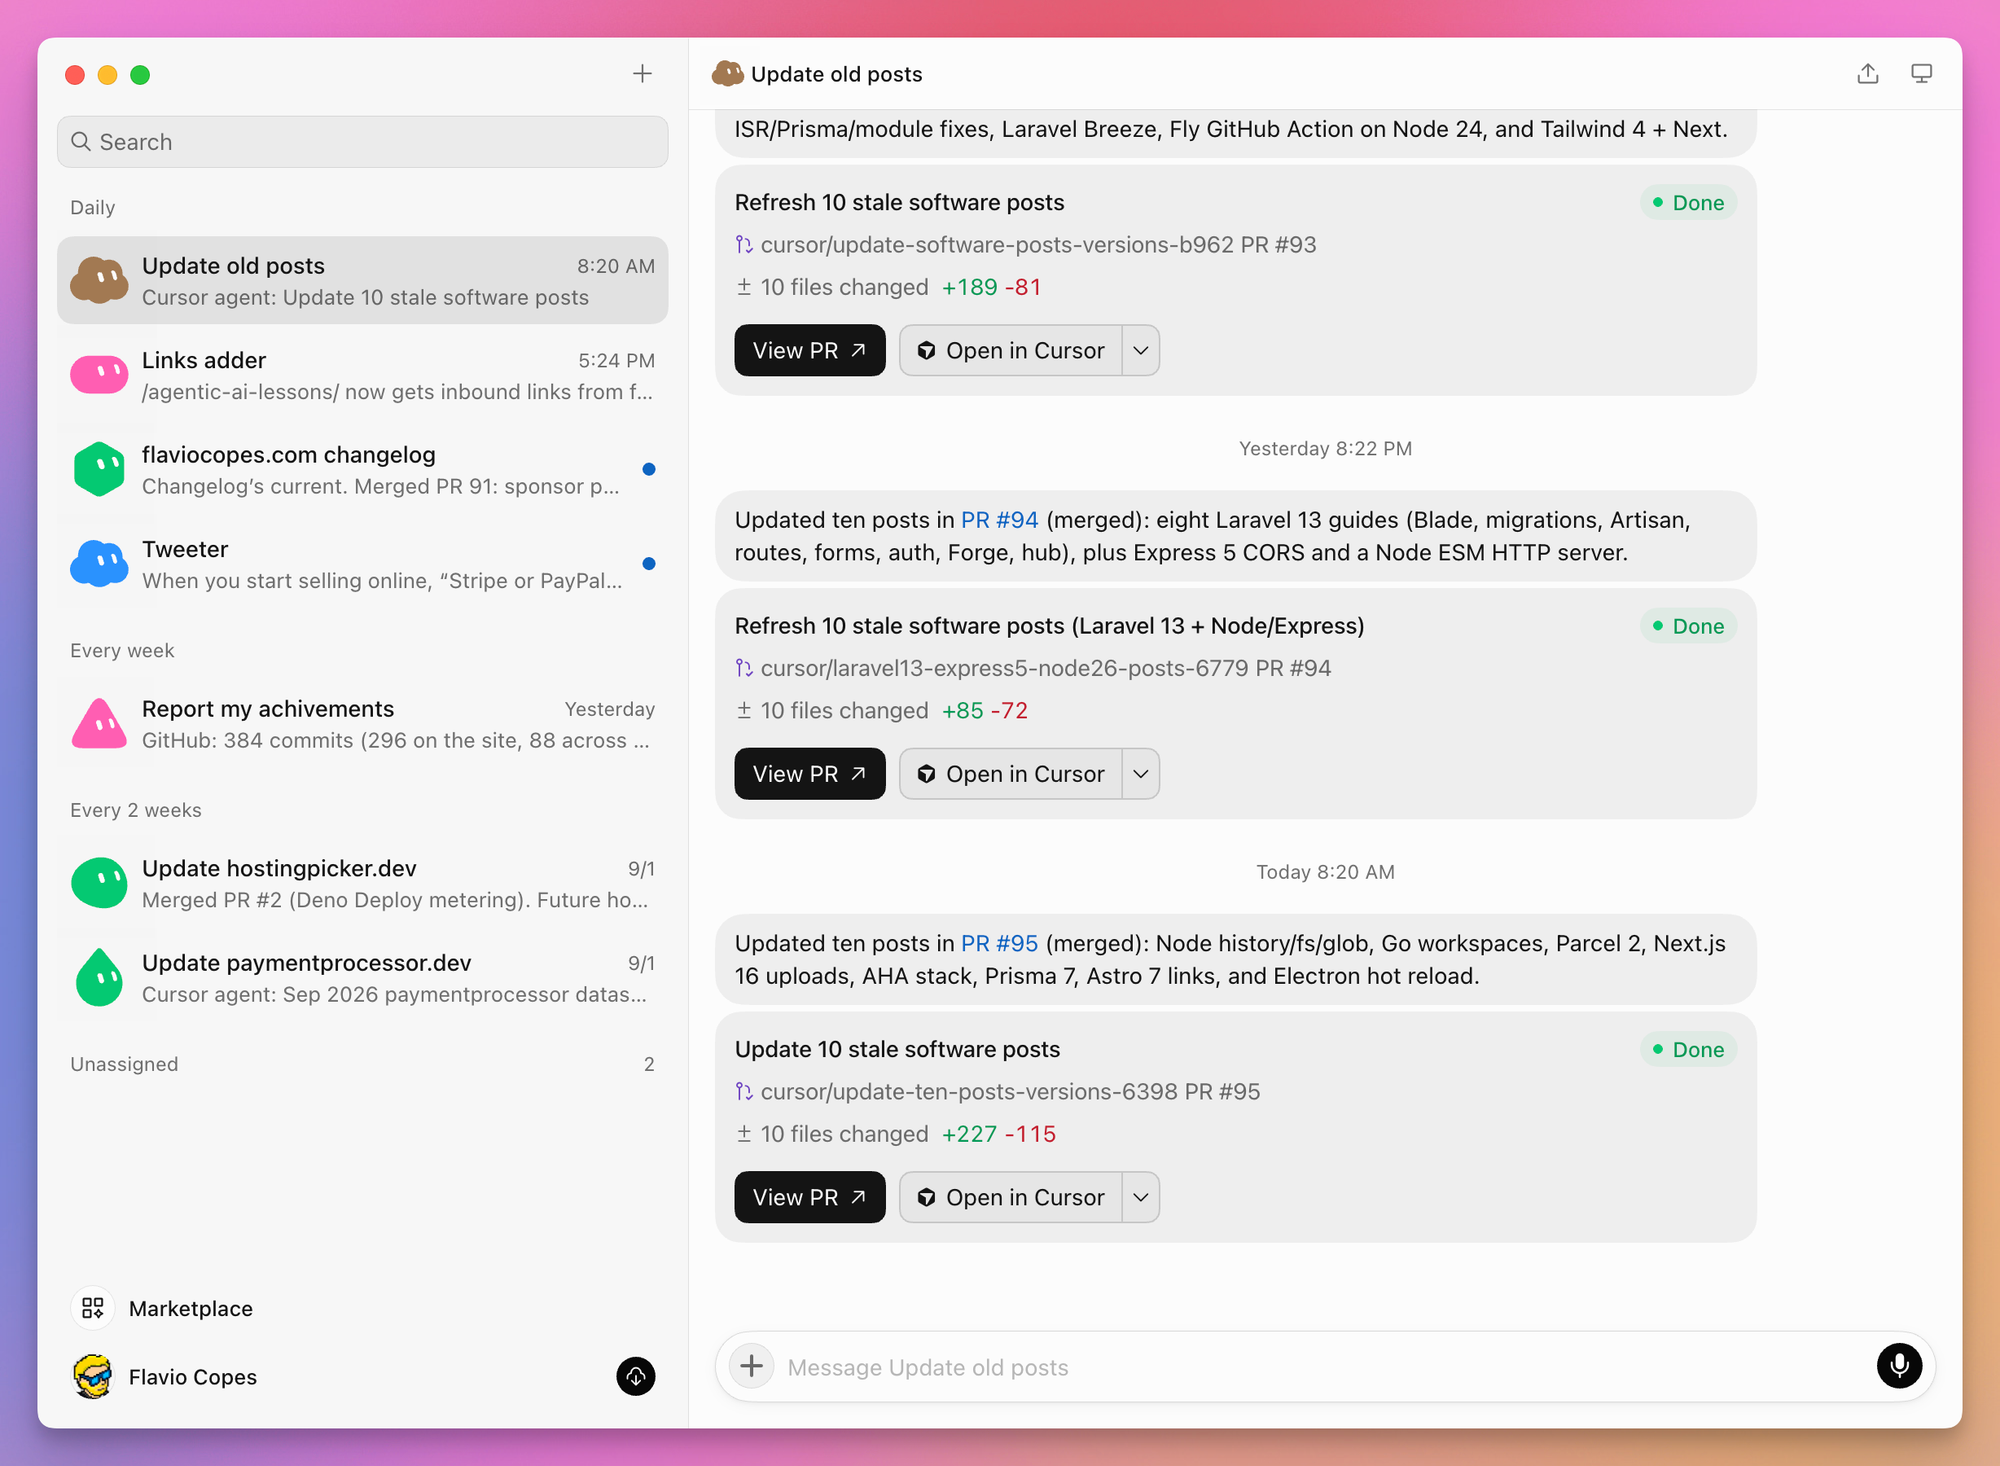Click Done status on Laravel 13 + Node/Express card
Screen dimensions: 2000x1466
coord(1689,626)
